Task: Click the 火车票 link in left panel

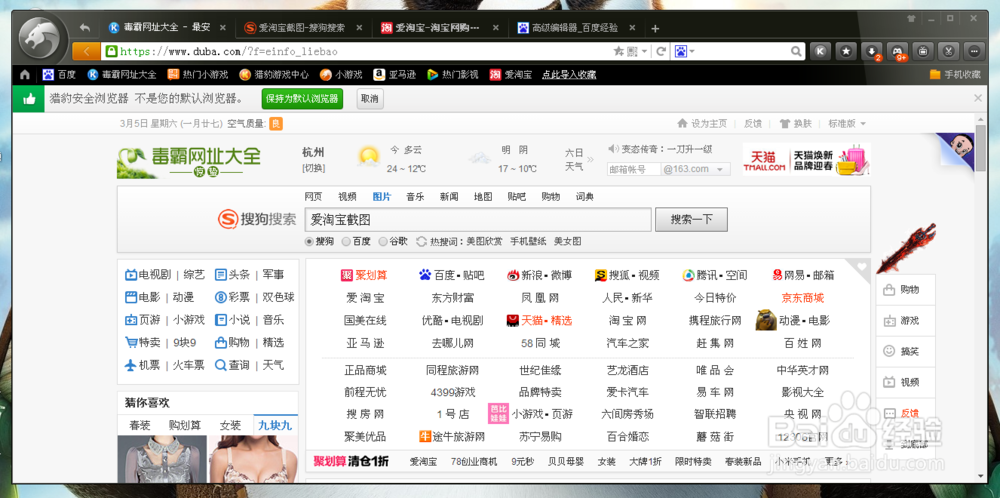Action: pyautogui.click(x=189, y=365)
